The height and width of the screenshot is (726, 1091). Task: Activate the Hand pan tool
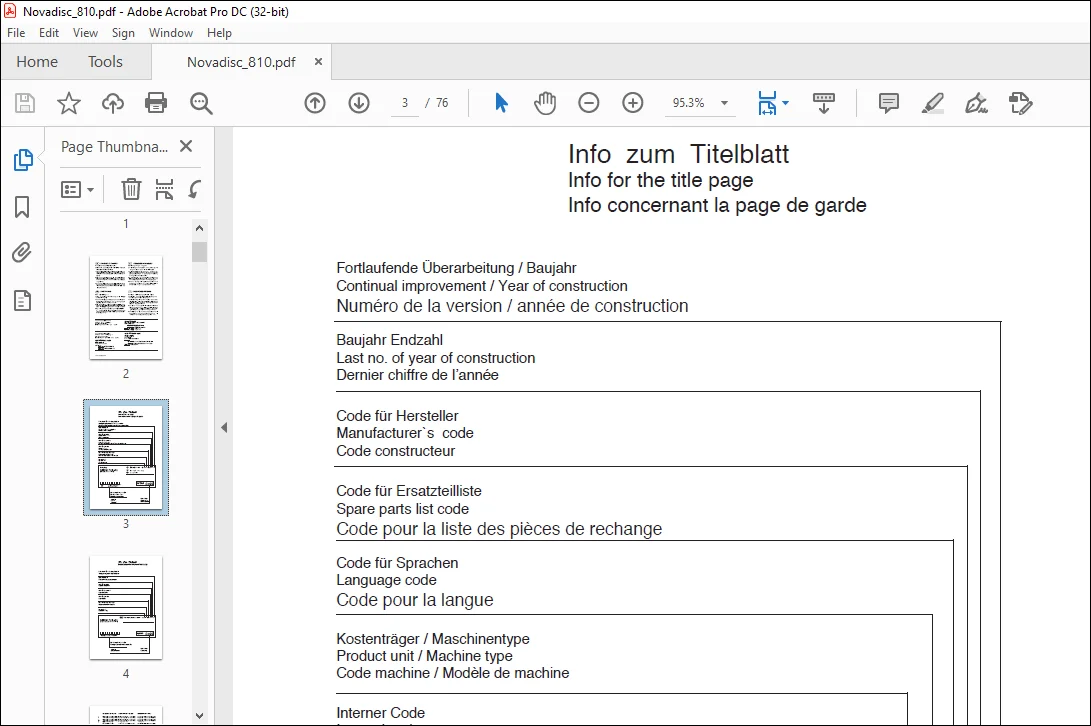point(545,103)
